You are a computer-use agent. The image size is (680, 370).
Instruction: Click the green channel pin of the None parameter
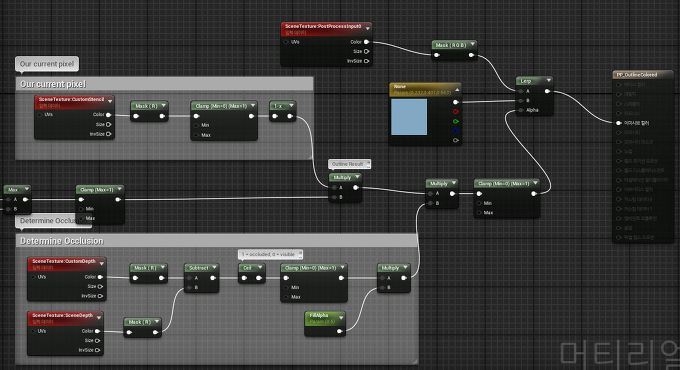(x=455, y=121)
